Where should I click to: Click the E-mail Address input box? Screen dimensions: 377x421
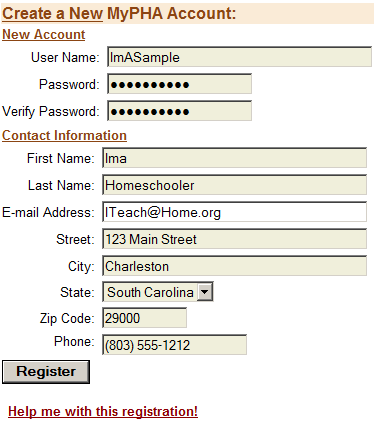click(x=234, y=212)
